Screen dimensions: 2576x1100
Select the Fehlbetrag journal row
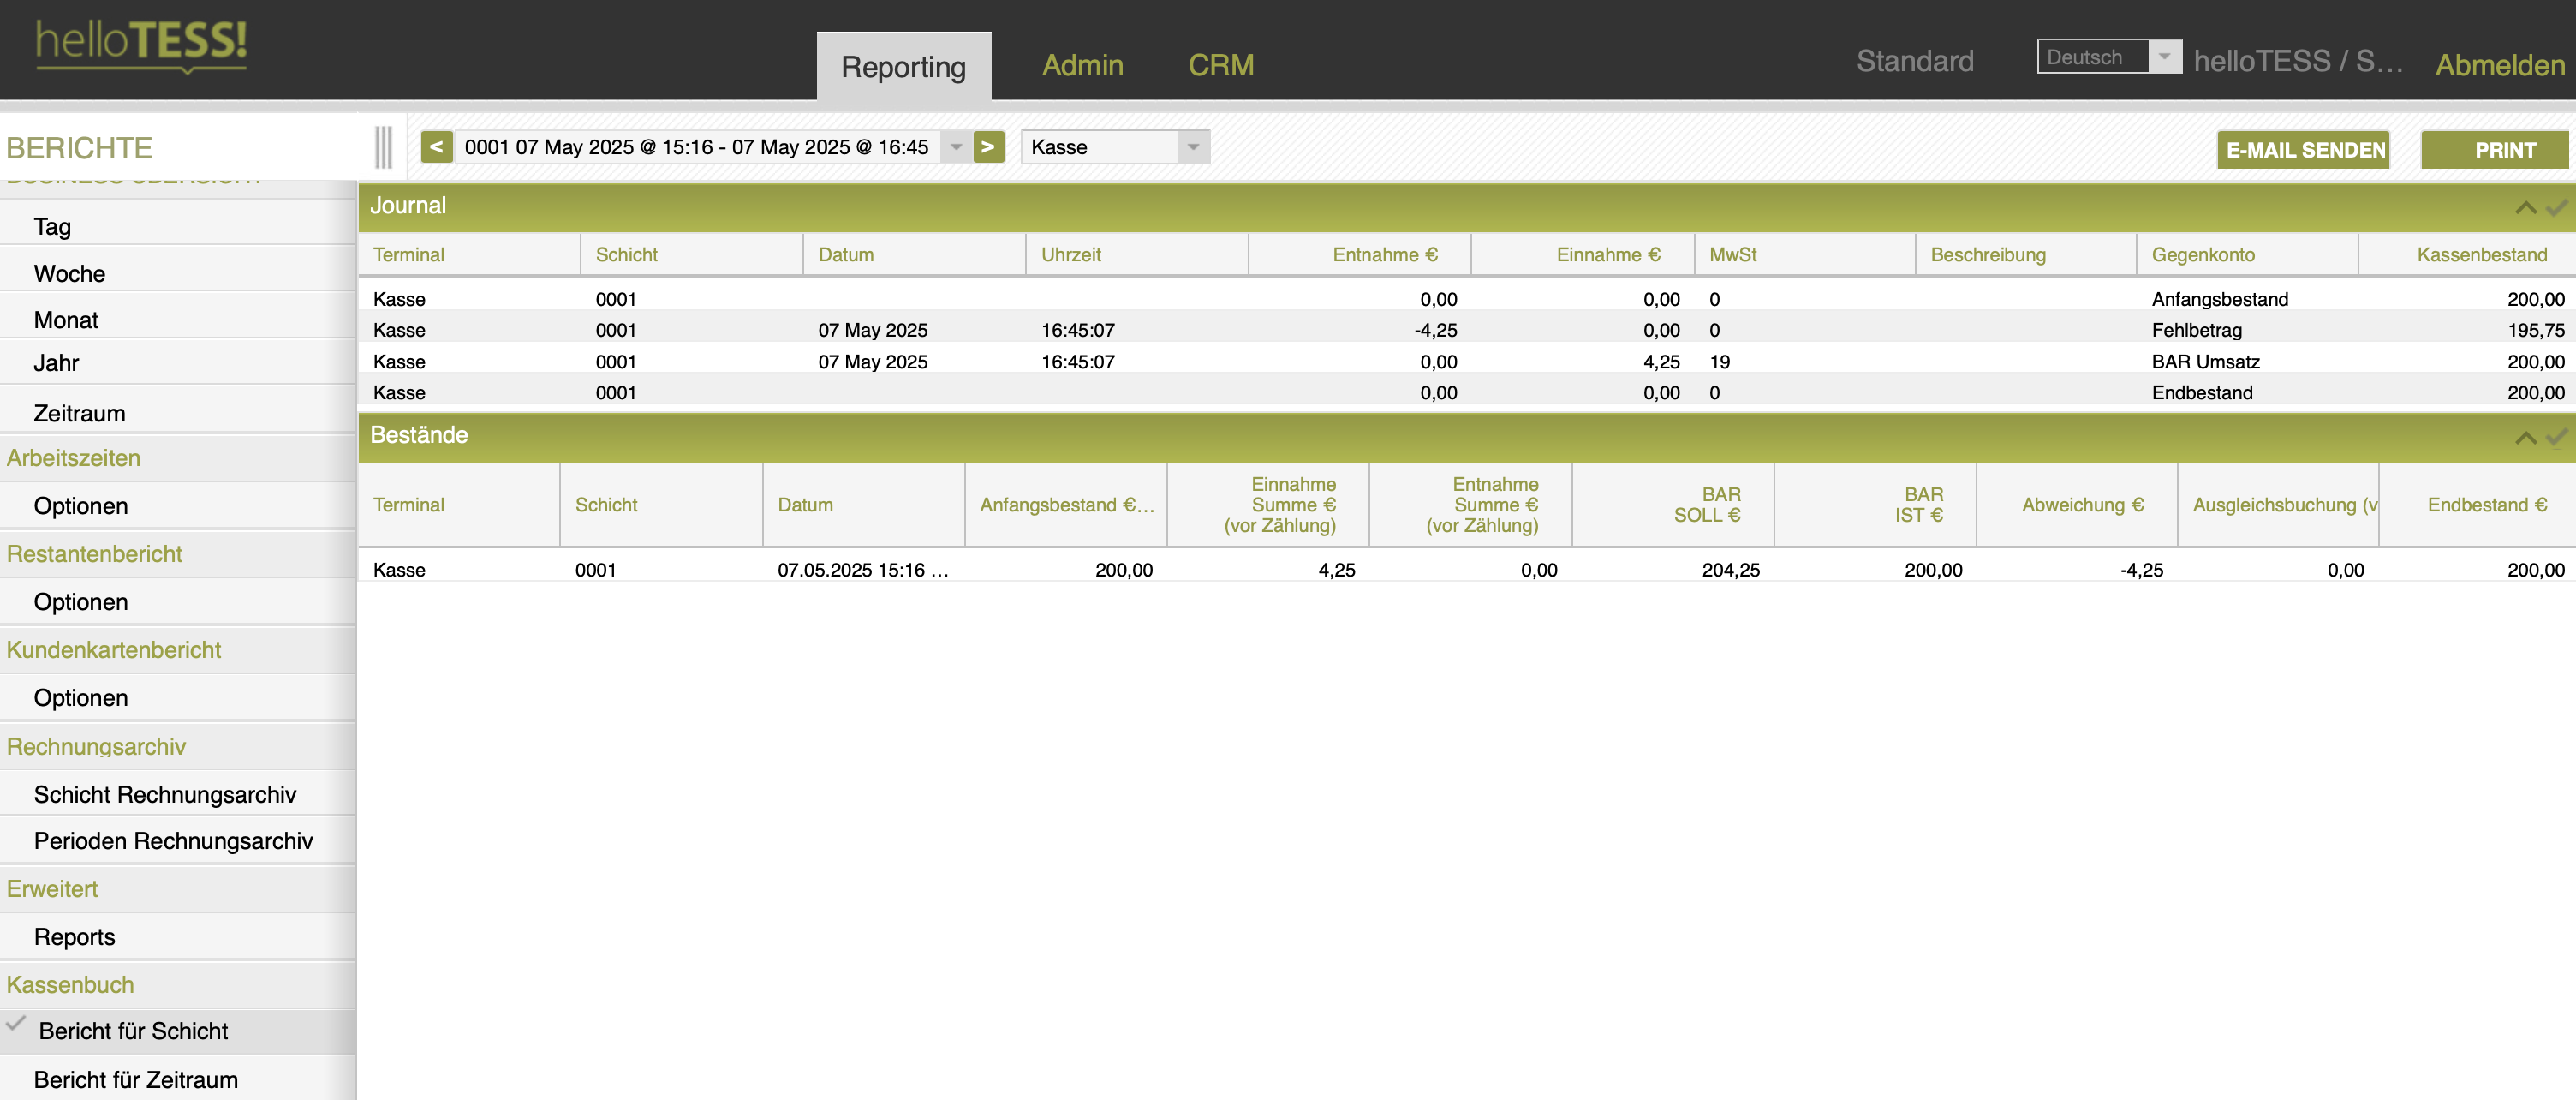click(1467, 330)
